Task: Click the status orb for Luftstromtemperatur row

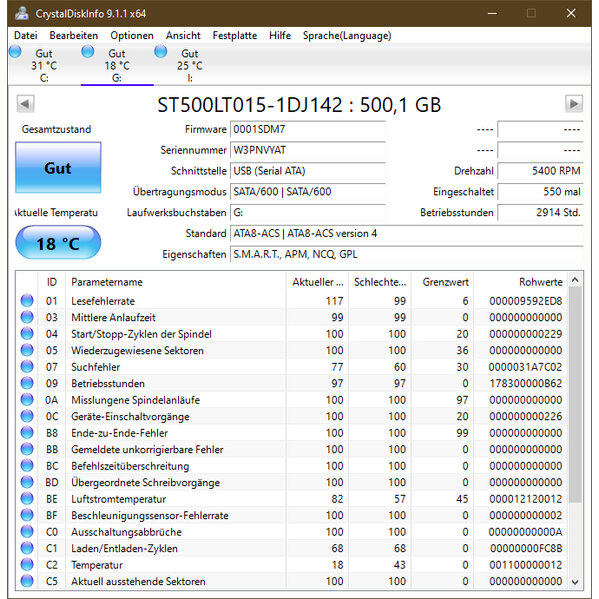Action: pos(27,499)
